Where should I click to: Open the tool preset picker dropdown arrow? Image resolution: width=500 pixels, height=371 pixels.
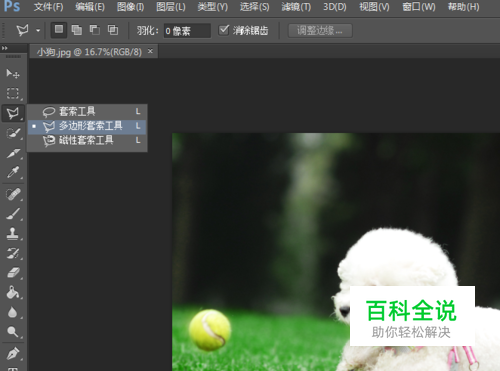pyautogui.click(x=38, y=31)
